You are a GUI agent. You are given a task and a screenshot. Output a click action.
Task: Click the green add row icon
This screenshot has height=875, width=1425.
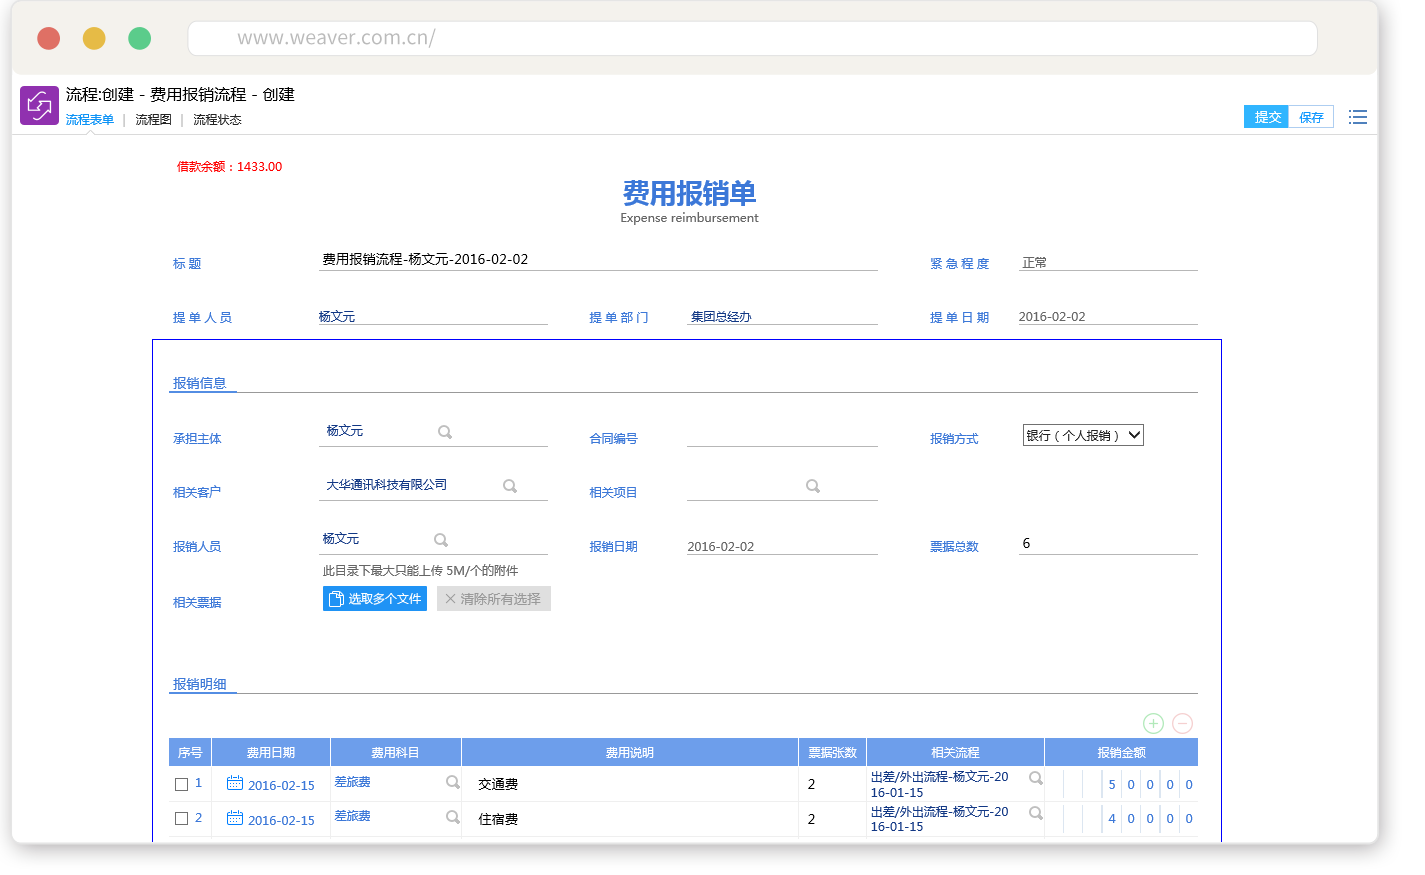coord(1153,723)
